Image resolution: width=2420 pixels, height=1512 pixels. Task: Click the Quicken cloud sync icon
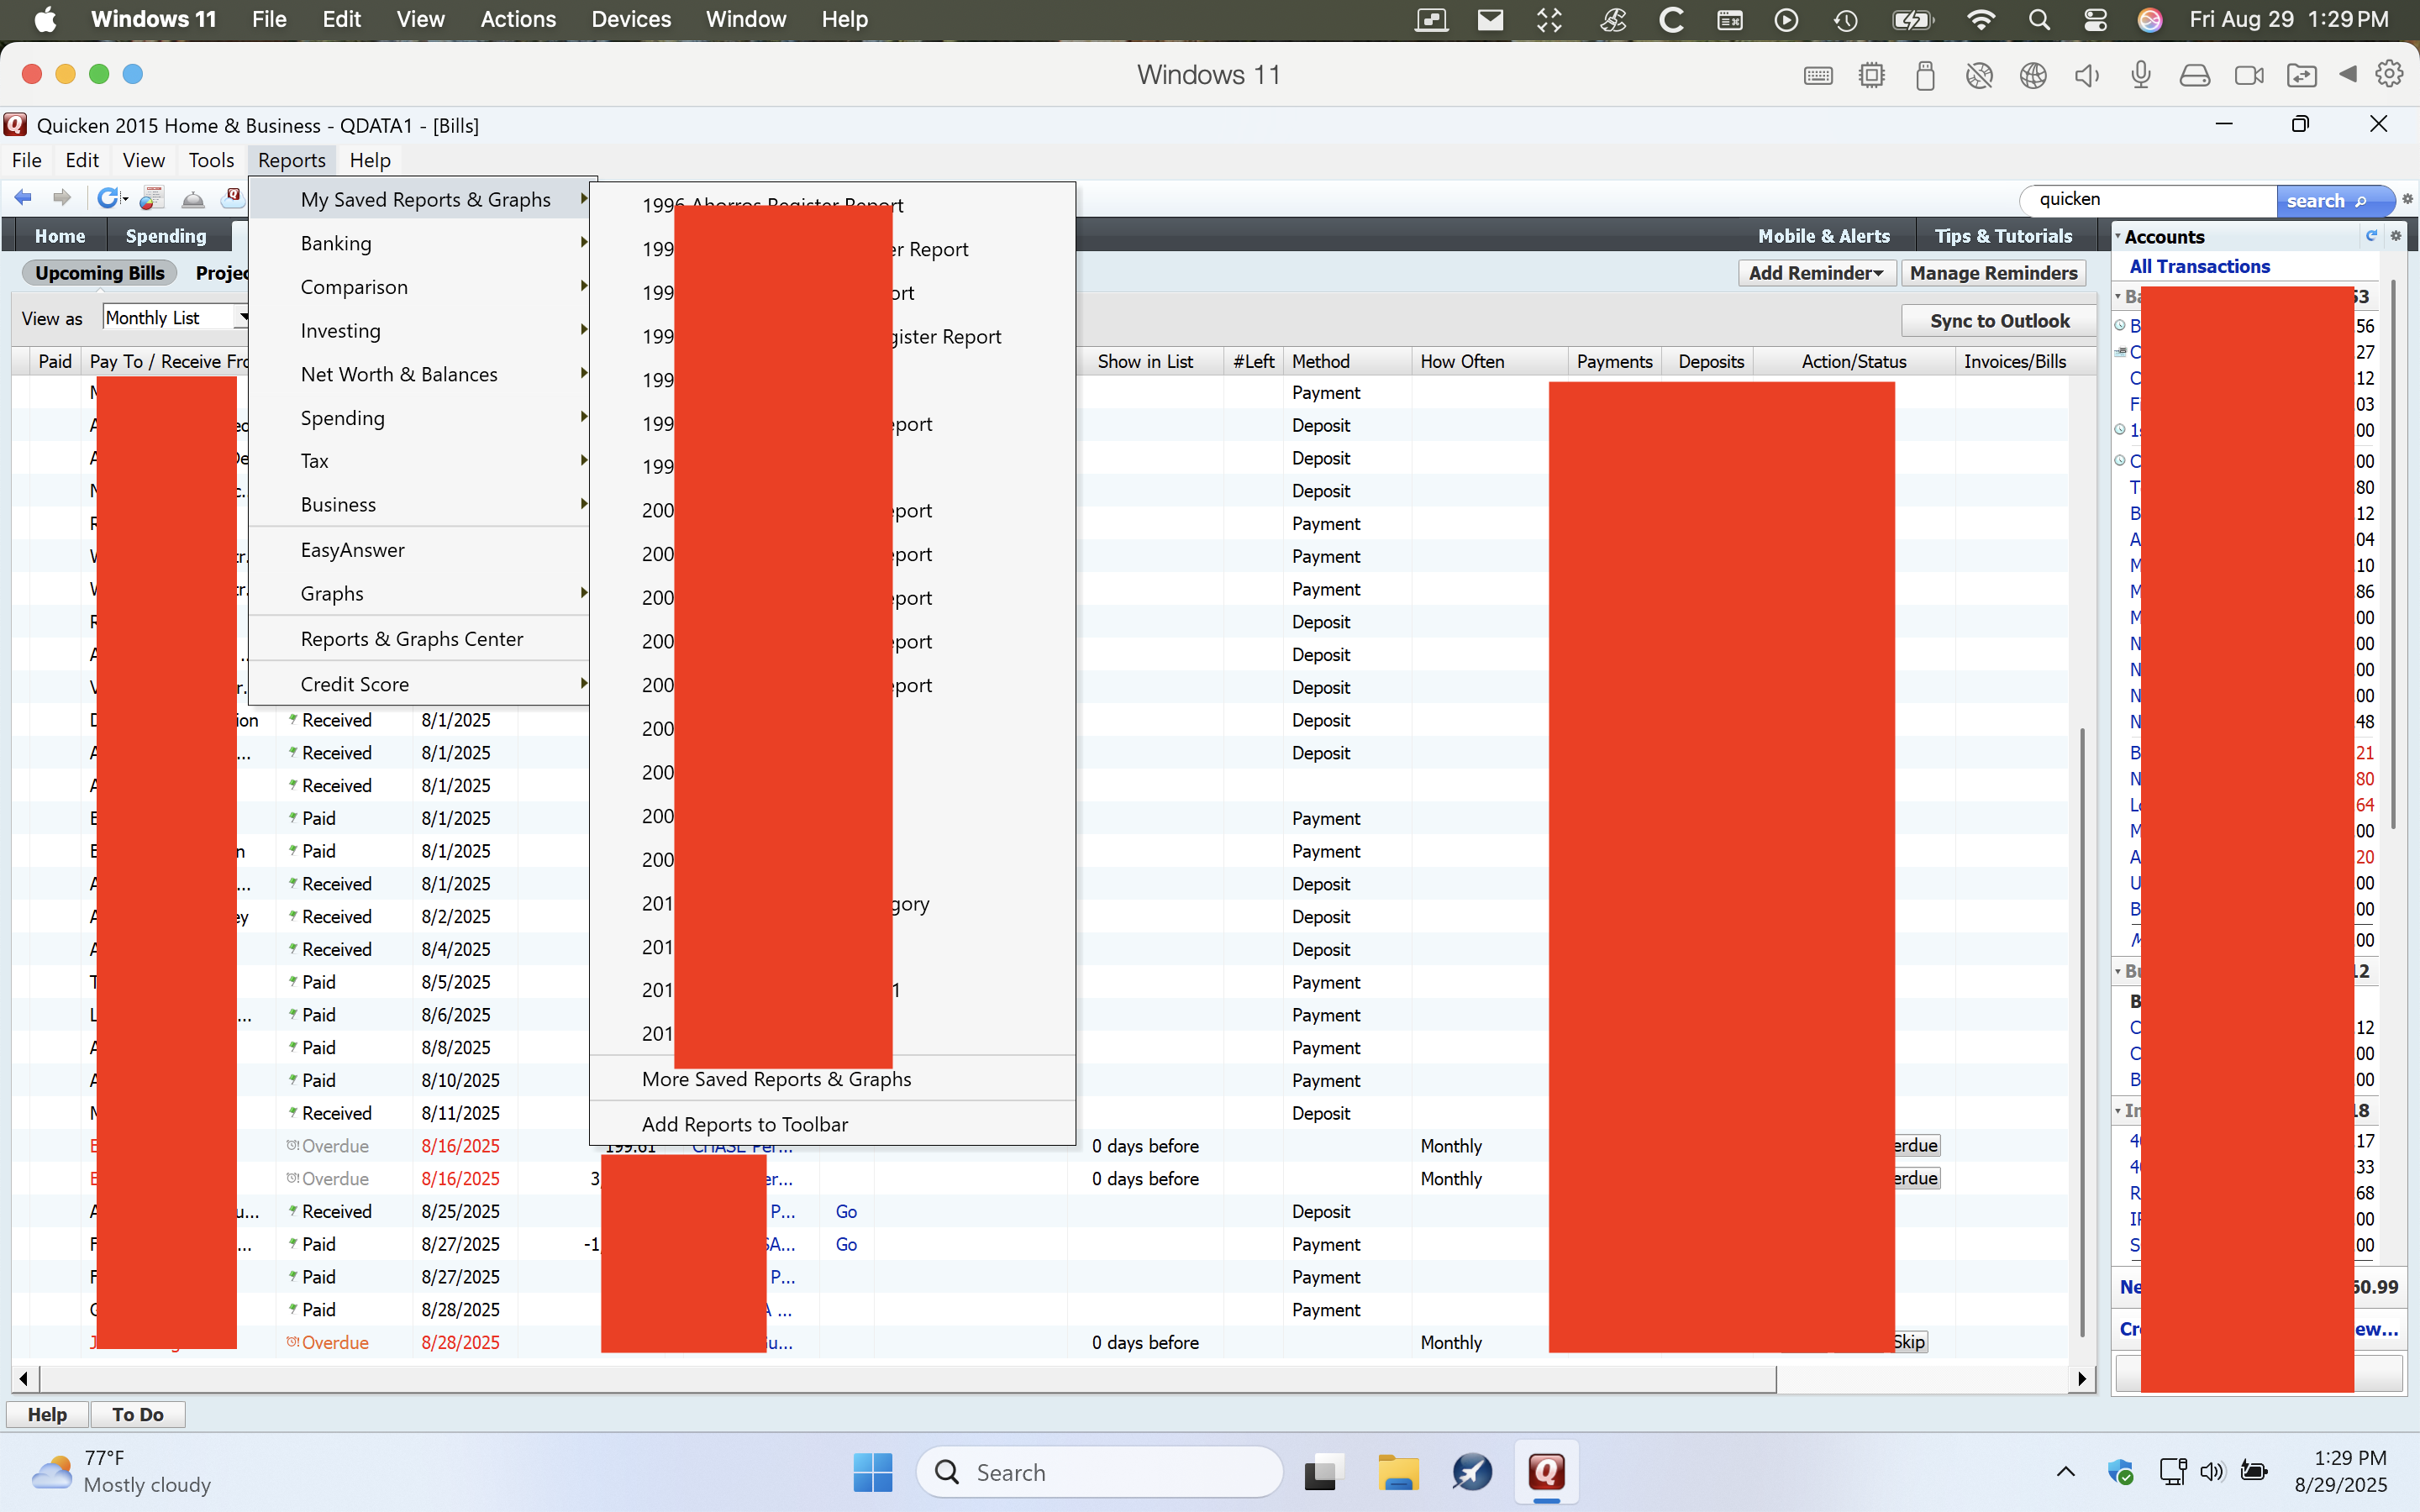(232, 196)
